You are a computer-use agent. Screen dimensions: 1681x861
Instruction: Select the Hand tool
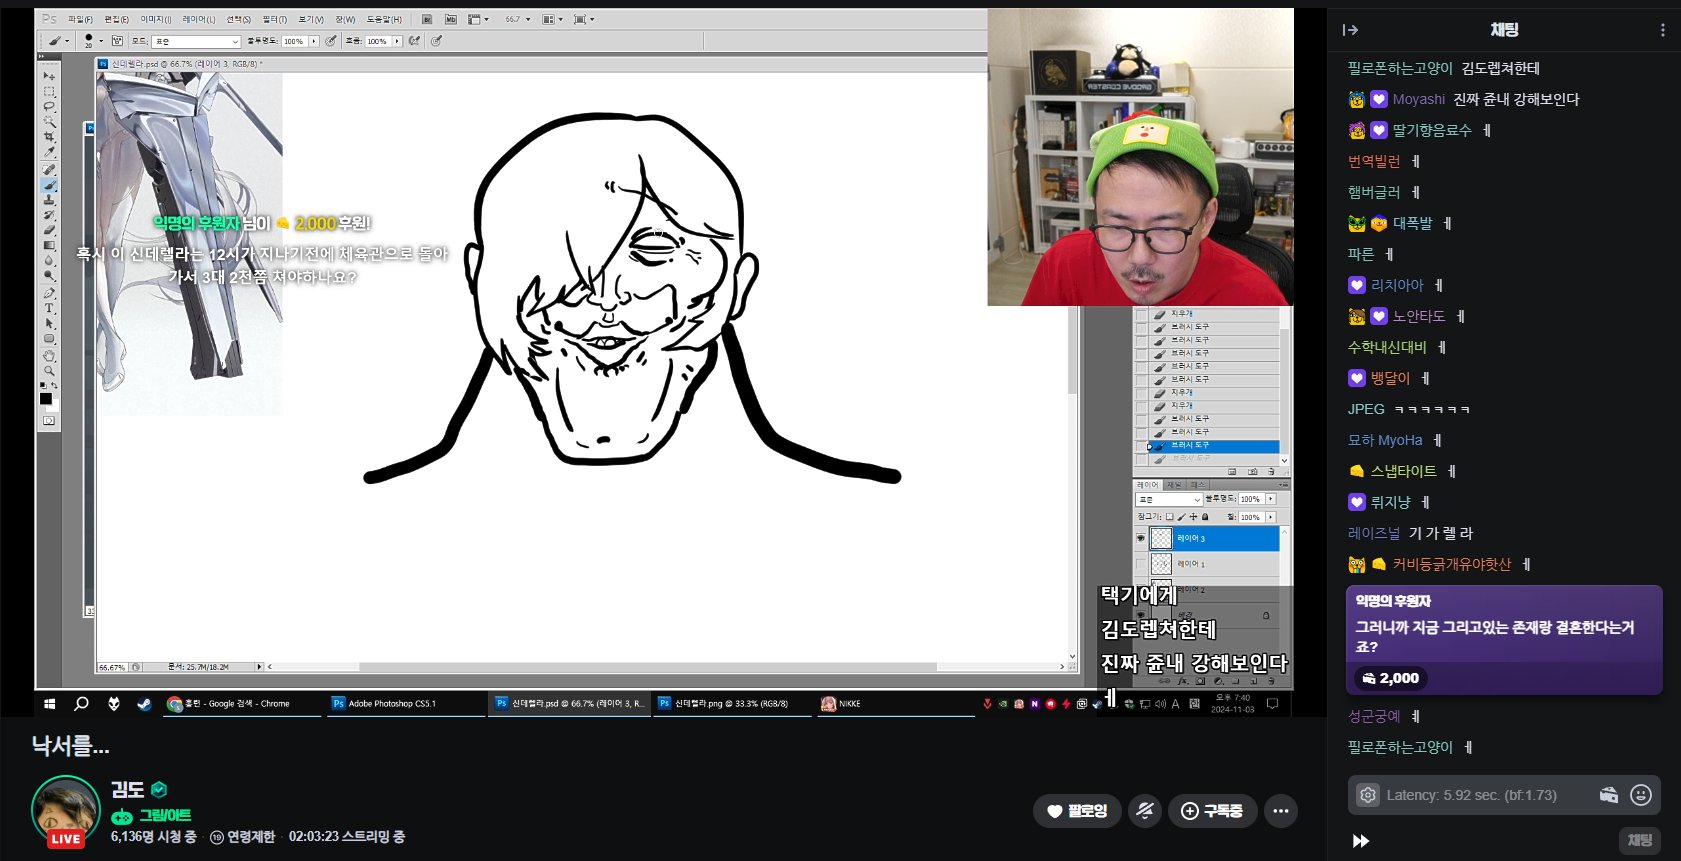tap(49, 356)
